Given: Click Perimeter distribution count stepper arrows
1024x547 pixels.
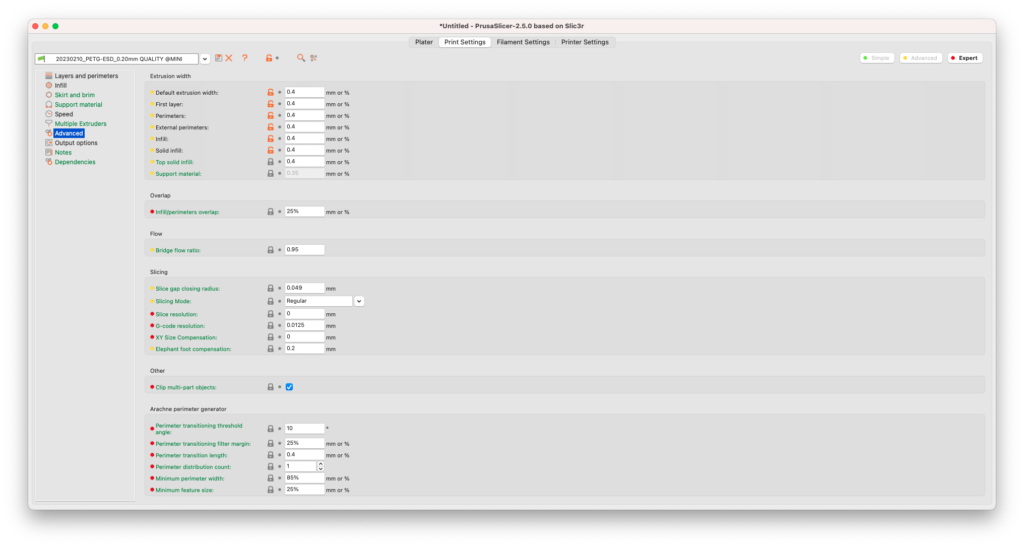Looking at the screenshot, I should (x=321, y=467).
